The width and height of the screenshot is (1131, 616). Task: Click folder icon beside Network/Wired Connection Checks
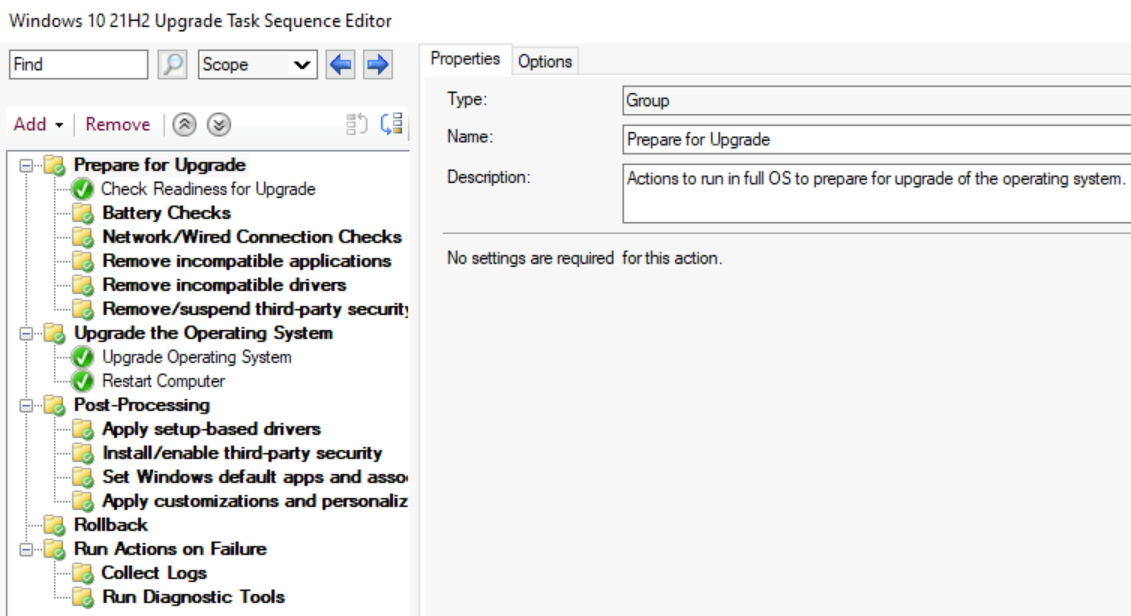(x=83, y=237)
